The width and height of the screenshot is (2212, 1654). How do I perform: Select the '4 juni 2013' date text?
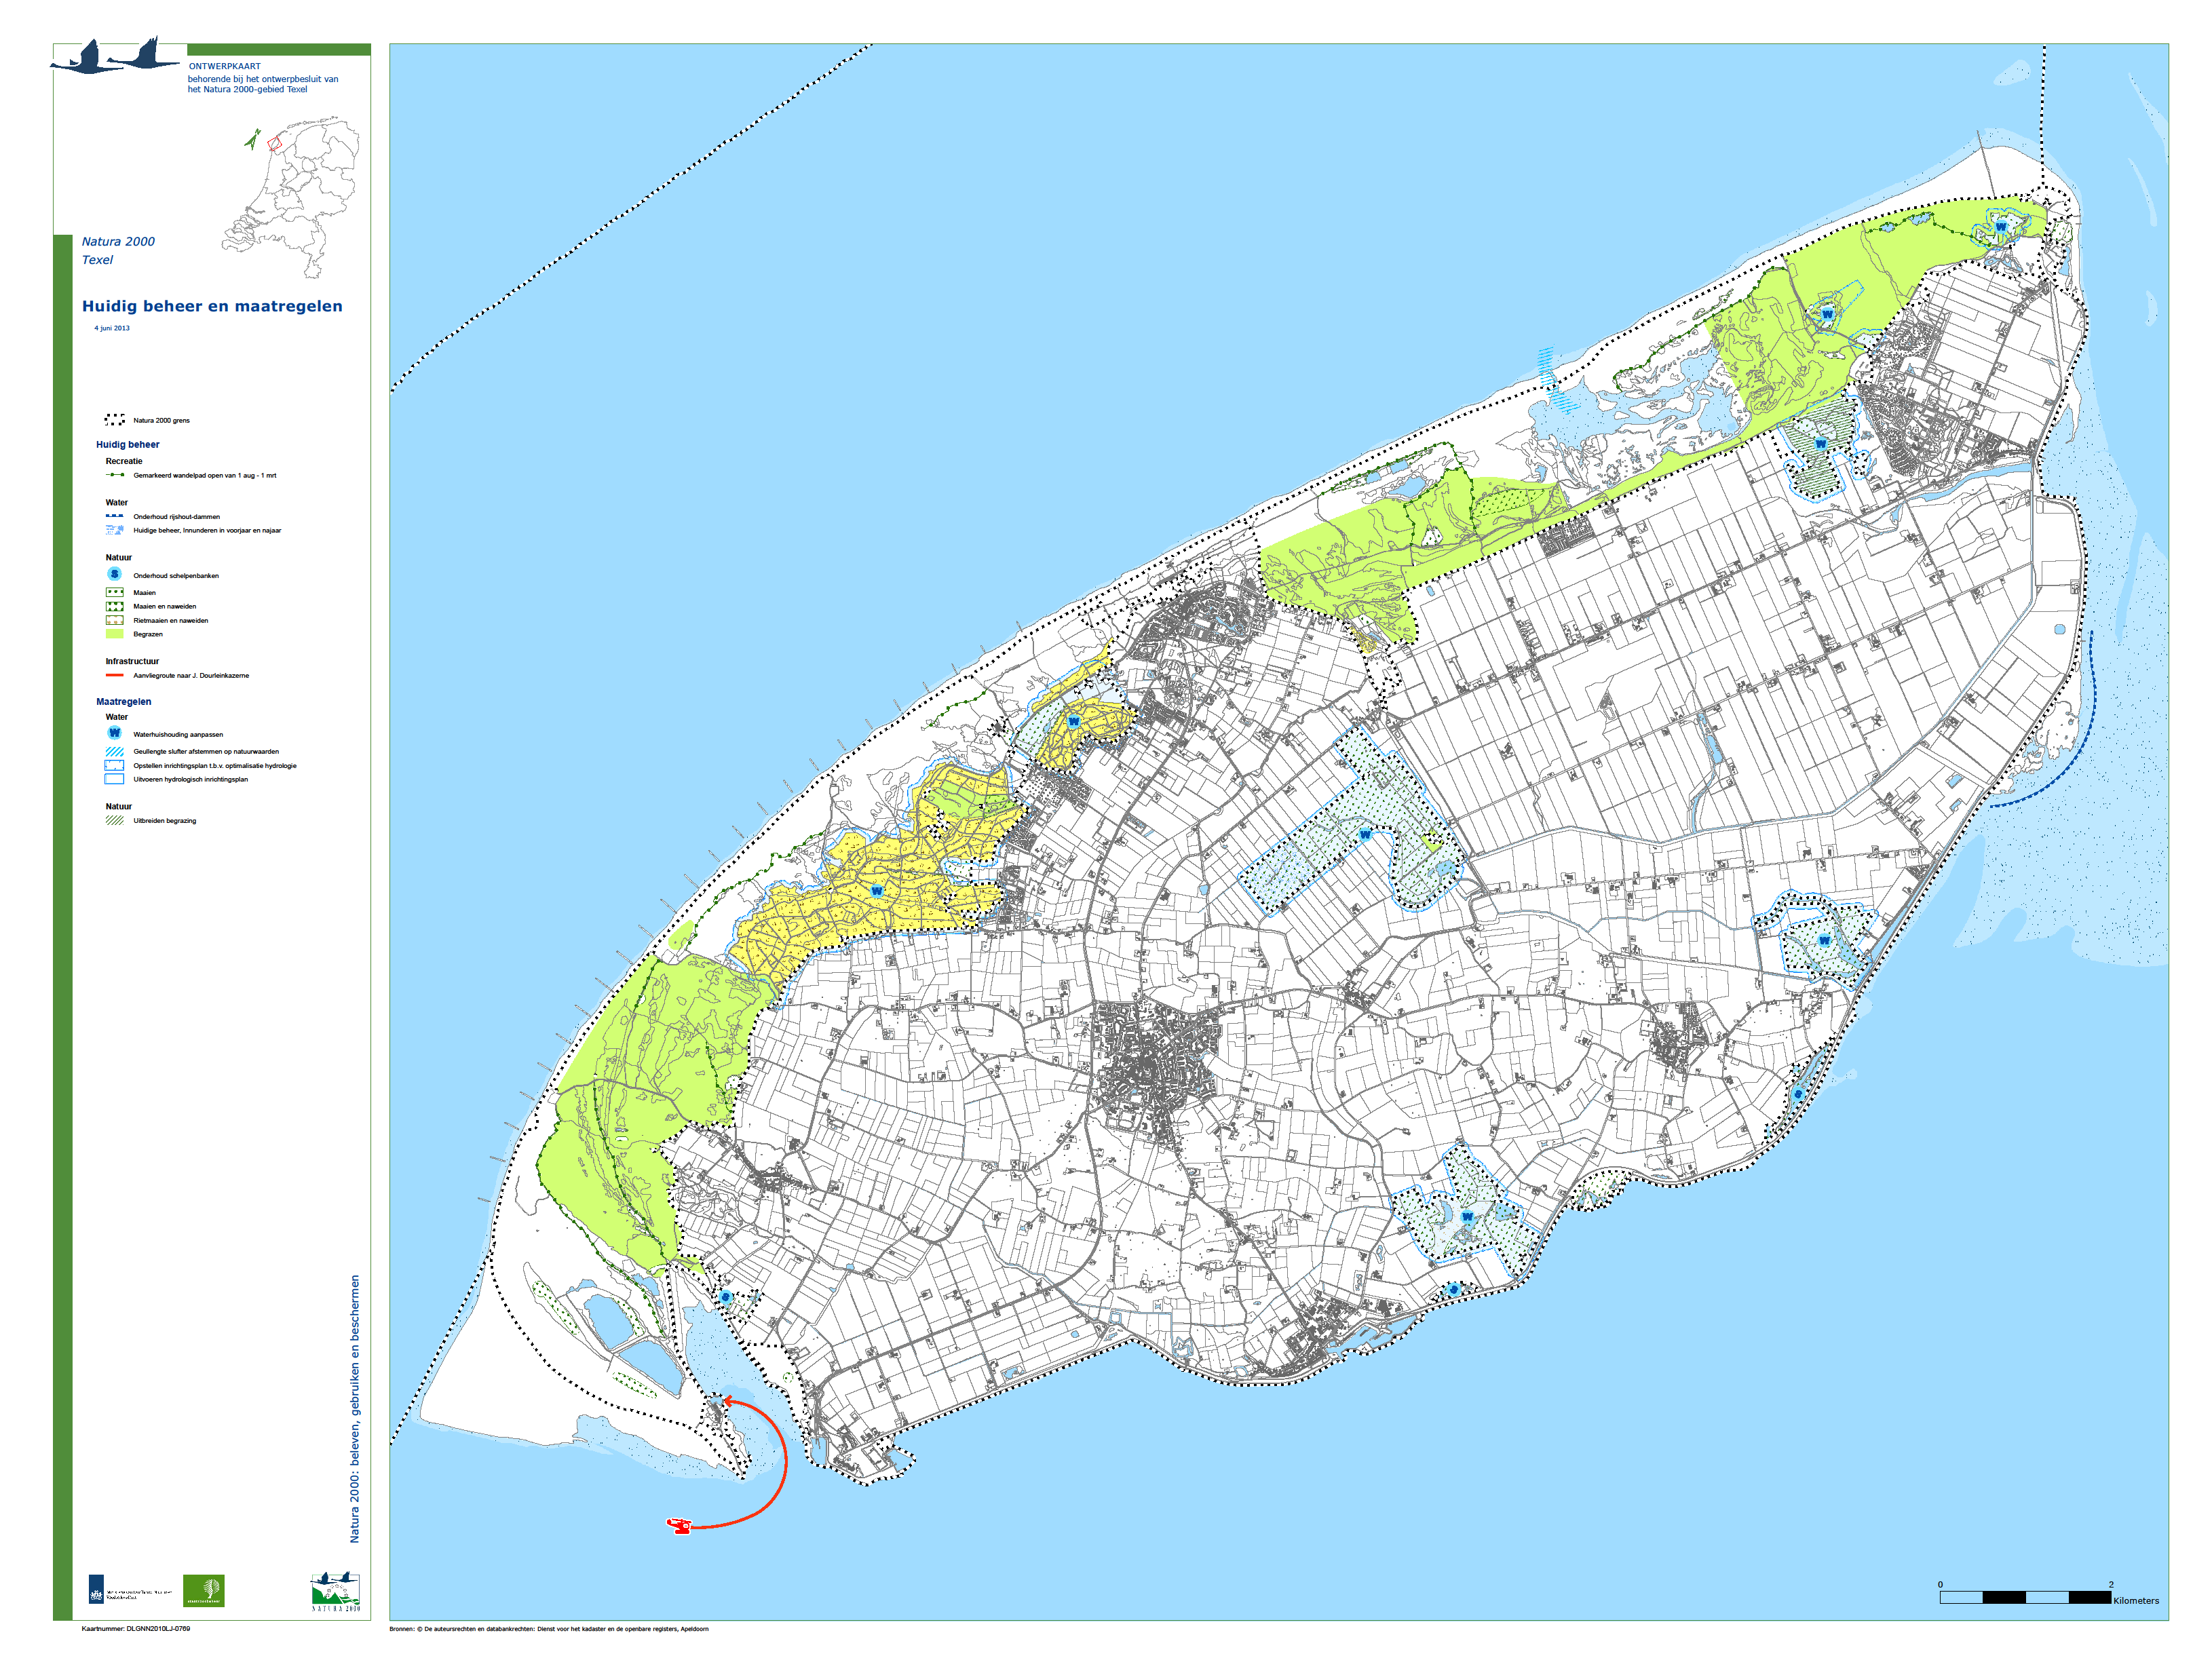coord(112,328)
